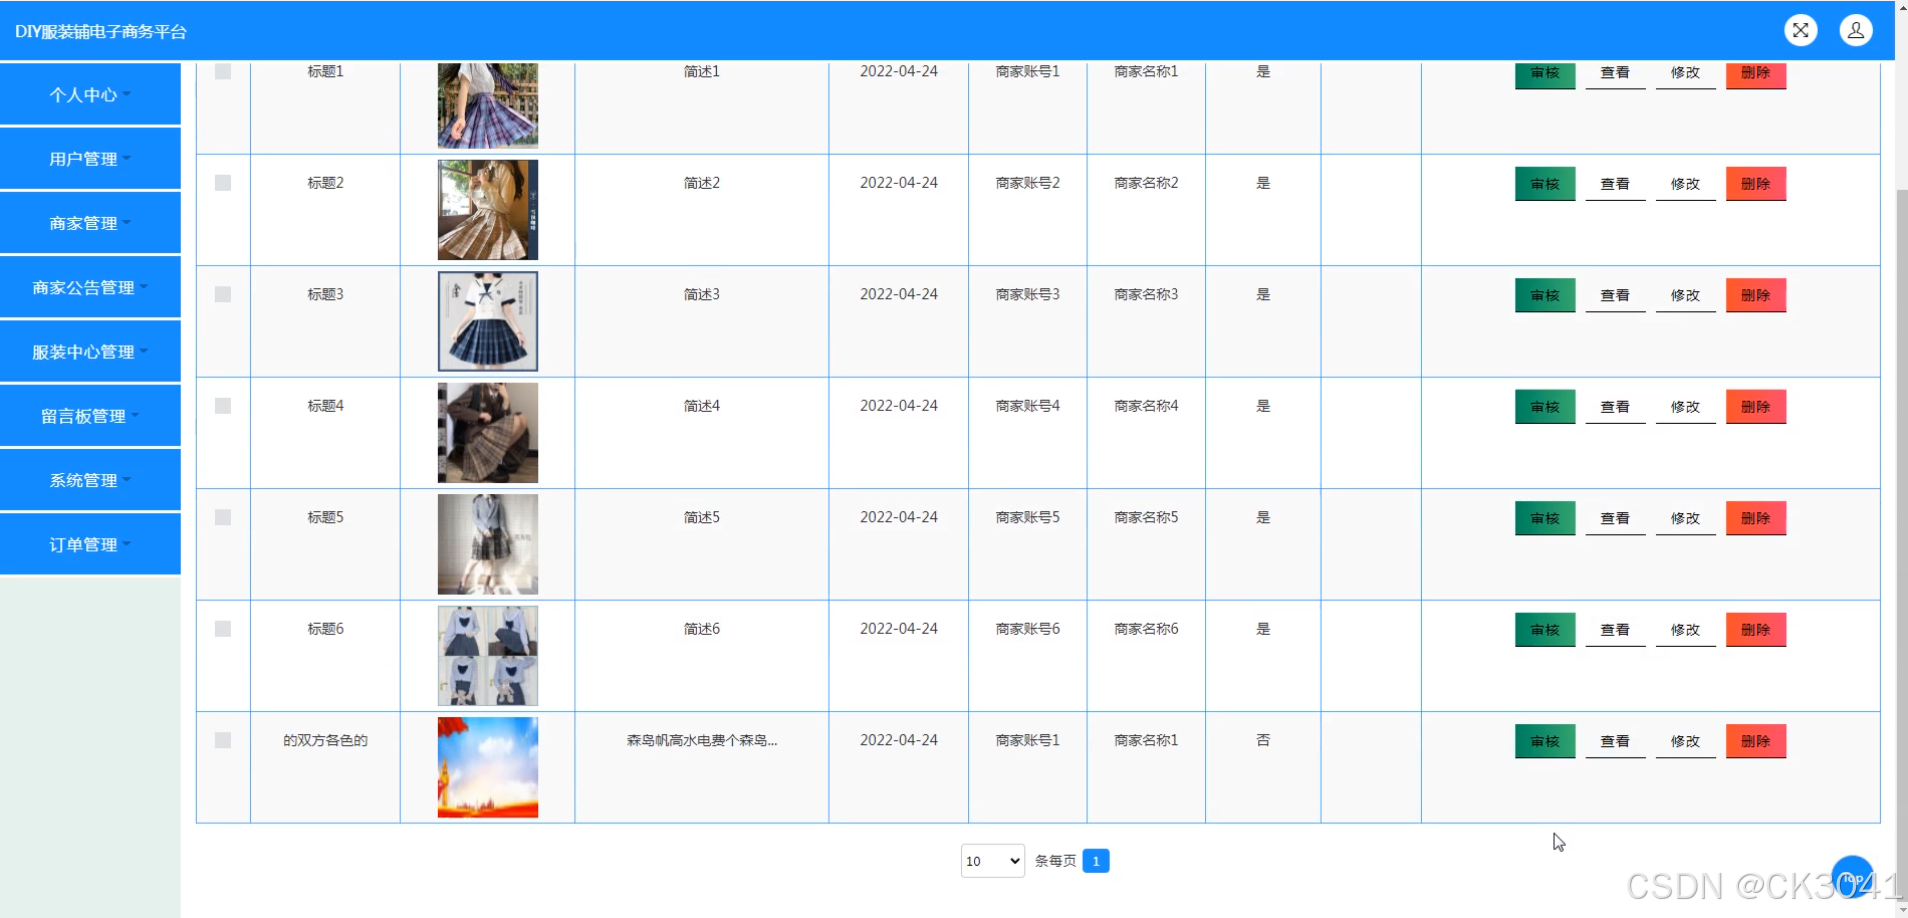This screenshot has width=1908, height=918.
Task: Check the box beside 标题4
Action: coord(223,406)
